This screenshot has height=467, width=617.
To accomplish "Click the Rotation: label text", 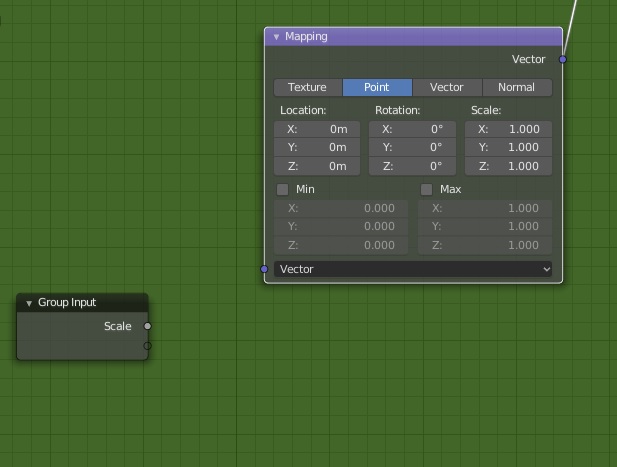I will coord(397,111).
